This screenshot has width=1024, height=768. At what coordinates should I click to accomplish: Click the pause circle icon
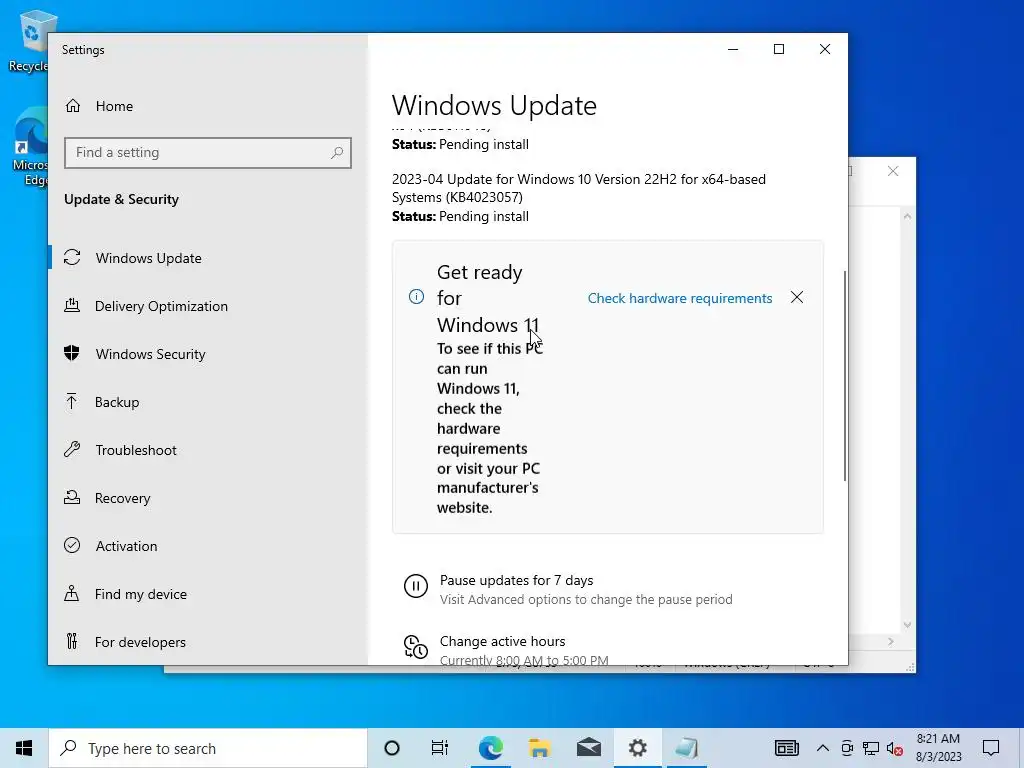tap(416, 586)
